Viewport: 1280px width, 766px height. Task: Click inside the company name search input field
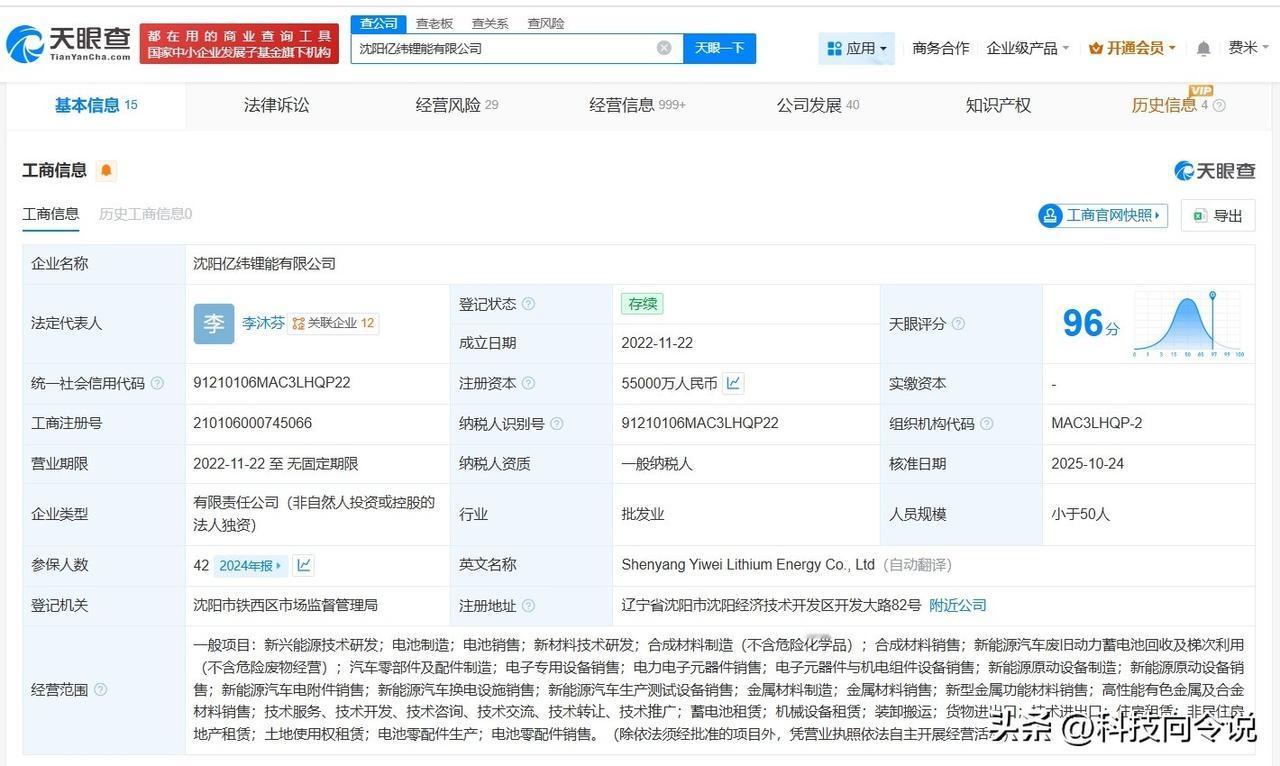[x=500, y=47]
